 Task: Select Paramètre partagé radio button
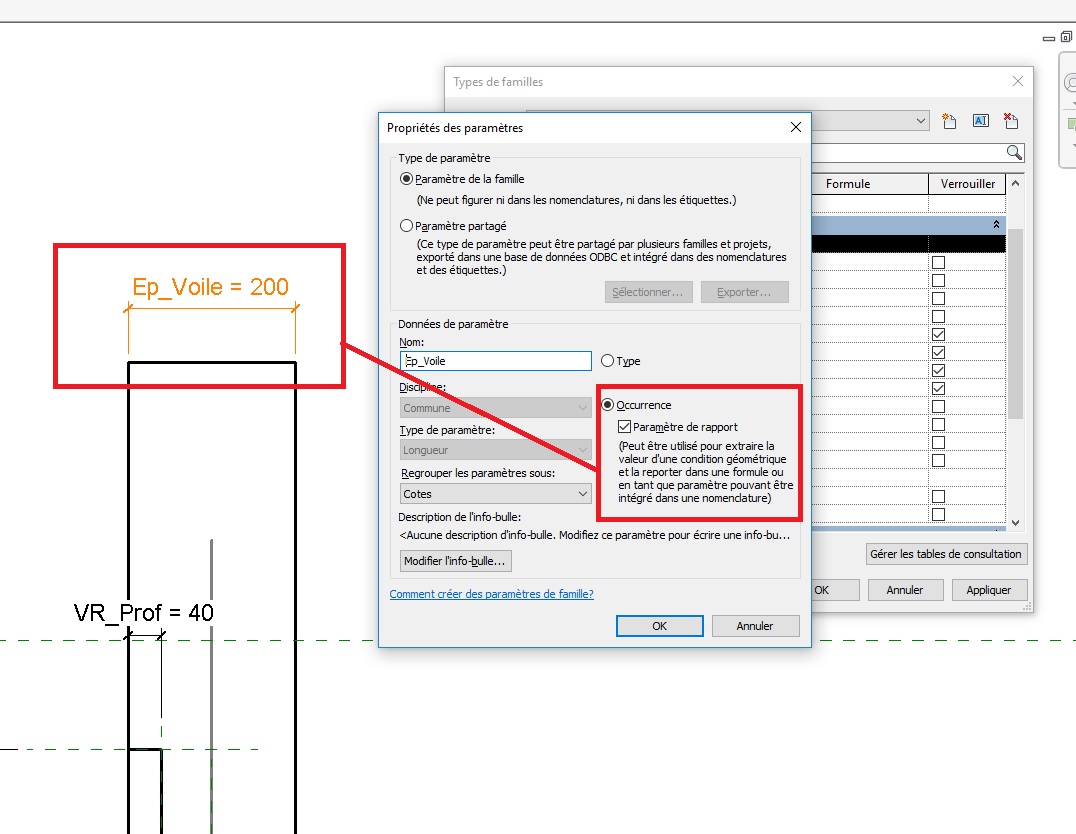click(406, 226)
